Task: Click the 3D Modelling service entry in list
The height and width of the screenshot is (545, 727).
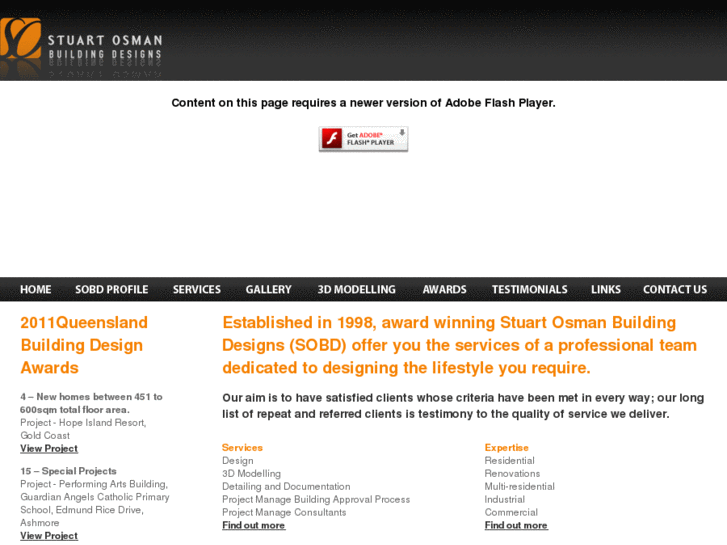Action: coord(251,474)
